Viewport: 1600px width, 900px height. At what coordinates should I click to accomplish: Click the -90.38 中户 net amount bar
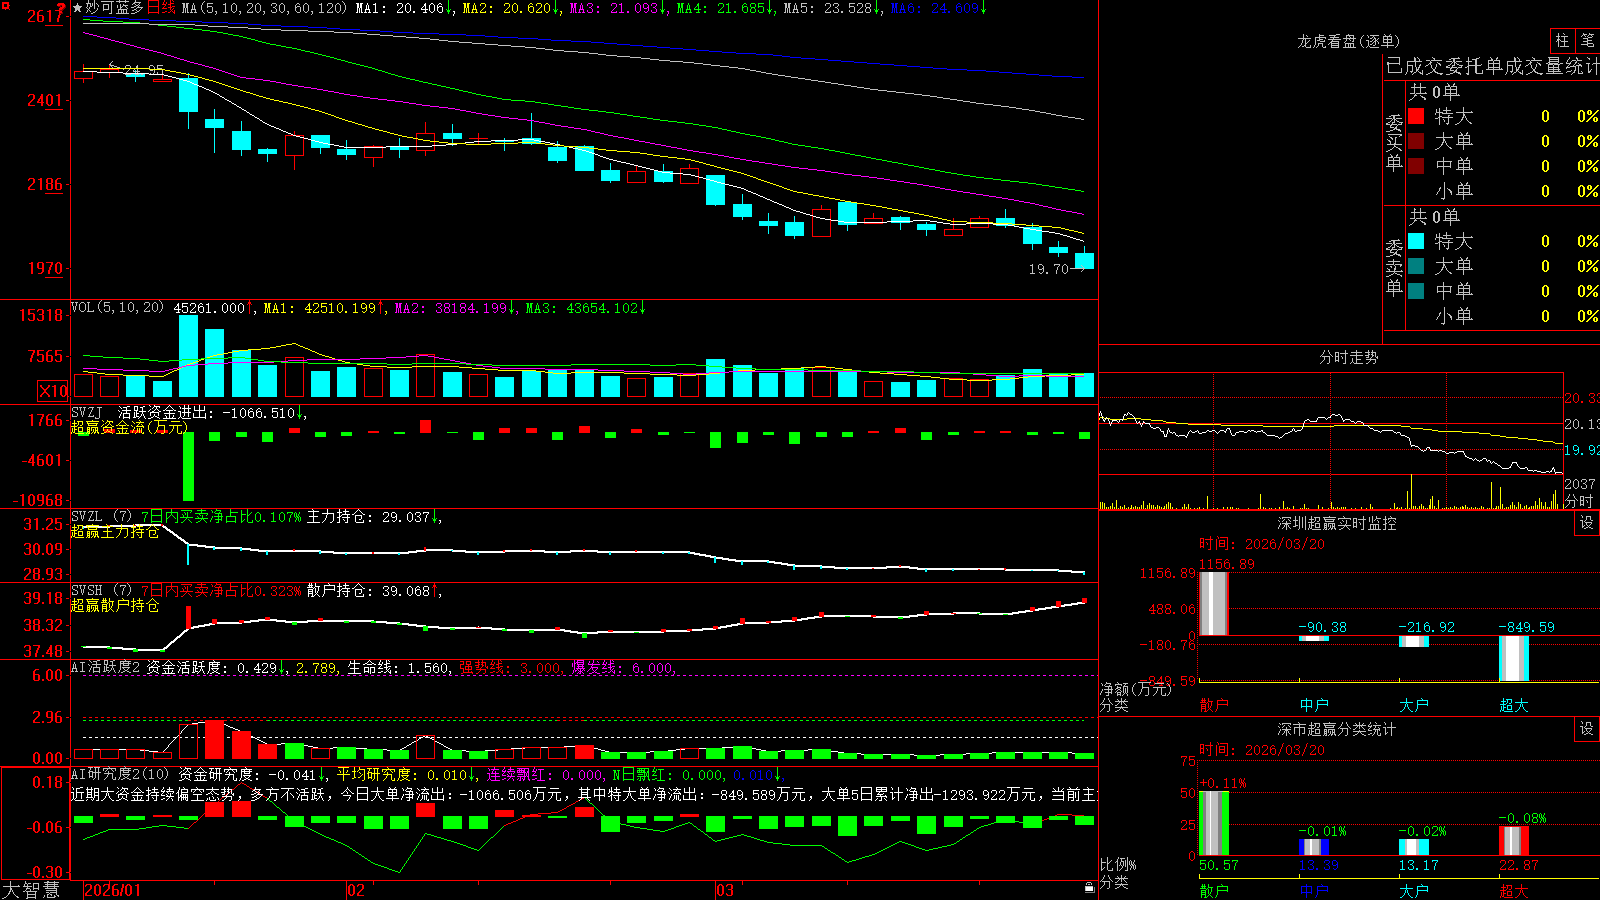pyautogui.click(x=1313, y=638)
